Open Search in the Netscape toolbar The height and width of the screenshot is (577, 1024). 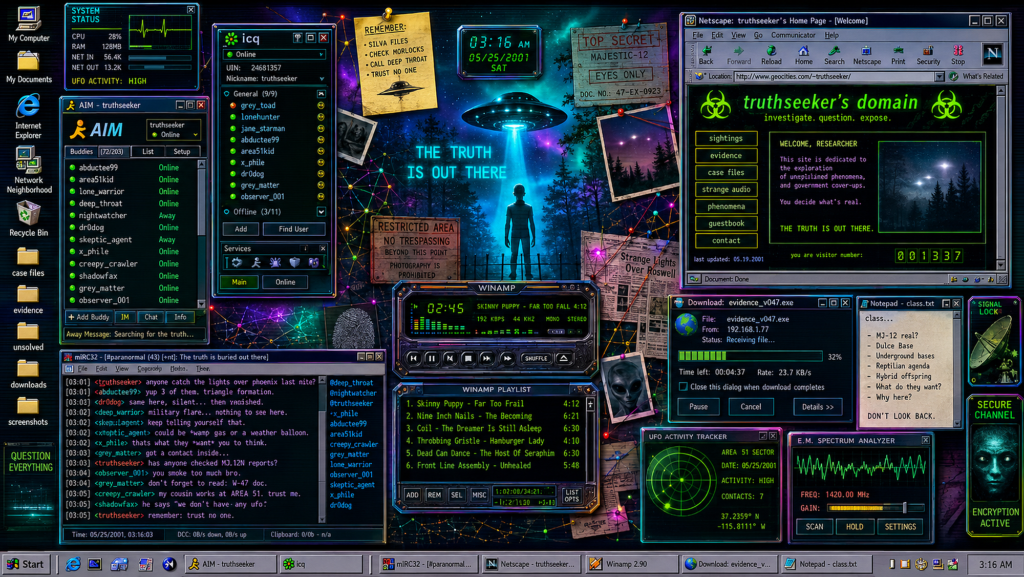(x=834, y=55)
